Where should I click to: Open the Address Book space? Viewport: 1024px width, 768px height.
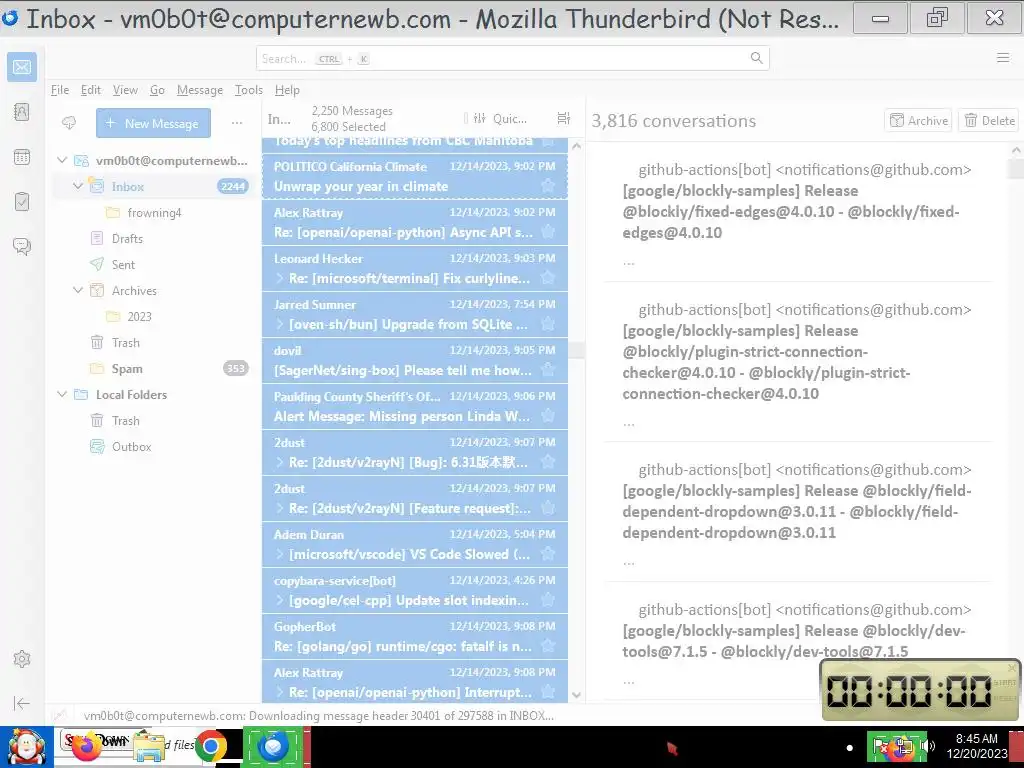point(22,112)
